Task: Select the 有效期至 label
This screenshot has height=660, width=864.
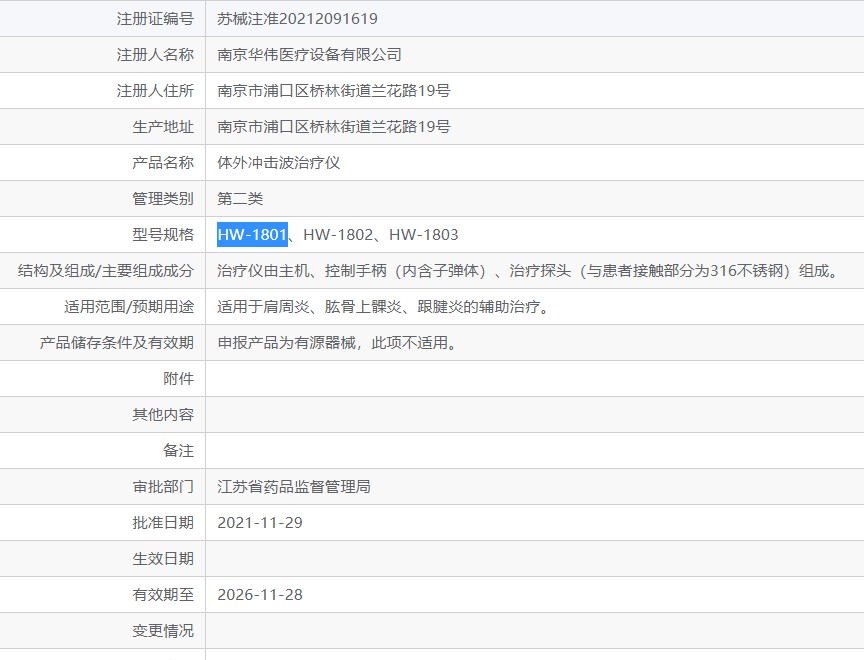Action: [x=163, y=594]
